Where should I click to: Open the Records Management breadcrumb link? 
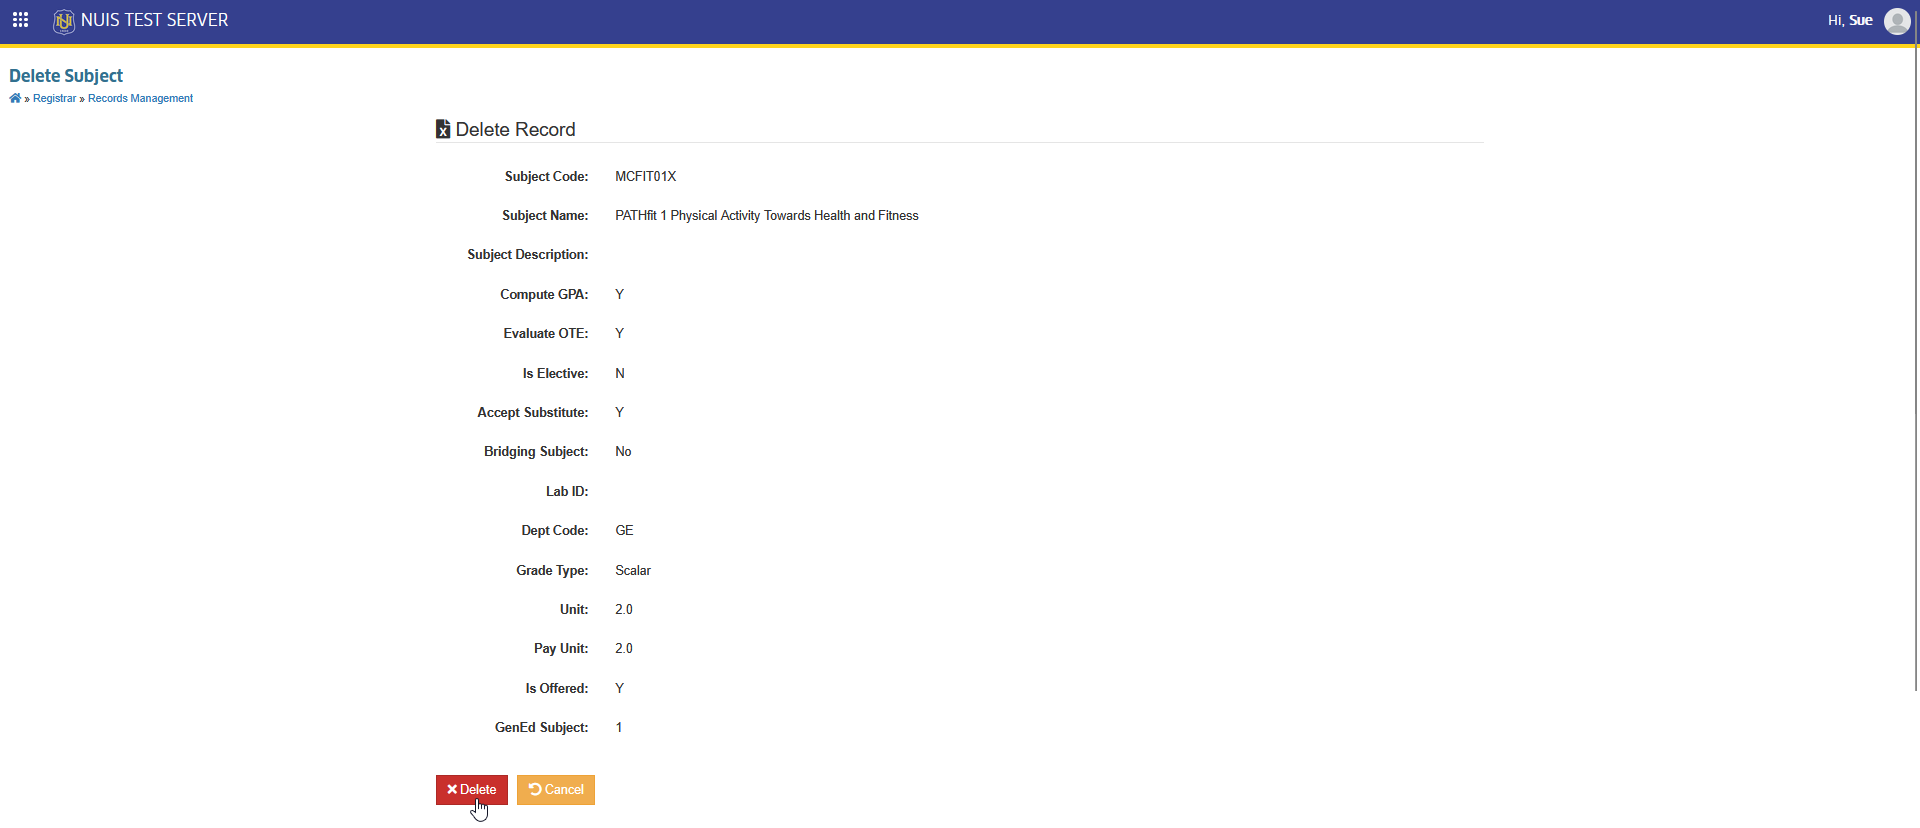[x=140, y=98]
